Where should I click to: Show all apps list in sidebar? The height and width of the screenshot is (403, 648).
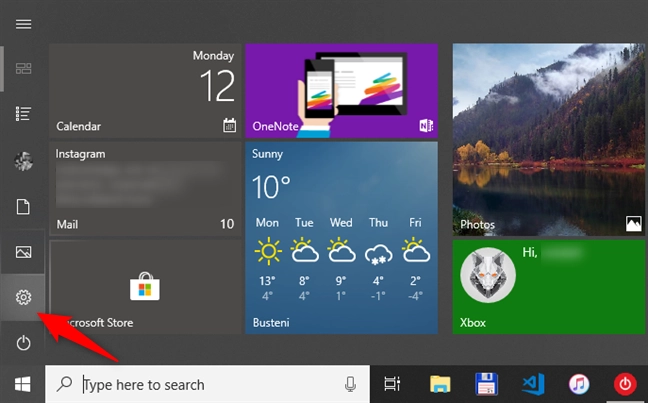pos(23,114)
